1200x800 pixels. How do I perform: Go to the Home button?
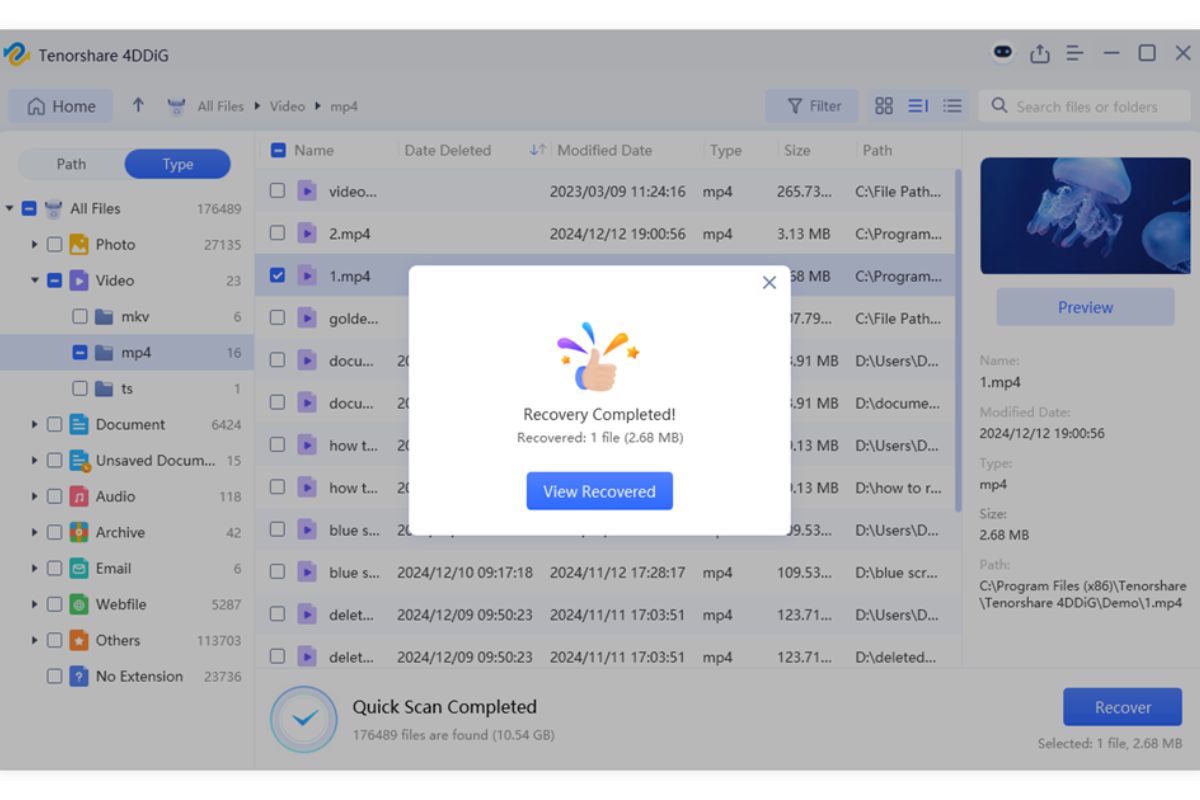coord(62,106)
